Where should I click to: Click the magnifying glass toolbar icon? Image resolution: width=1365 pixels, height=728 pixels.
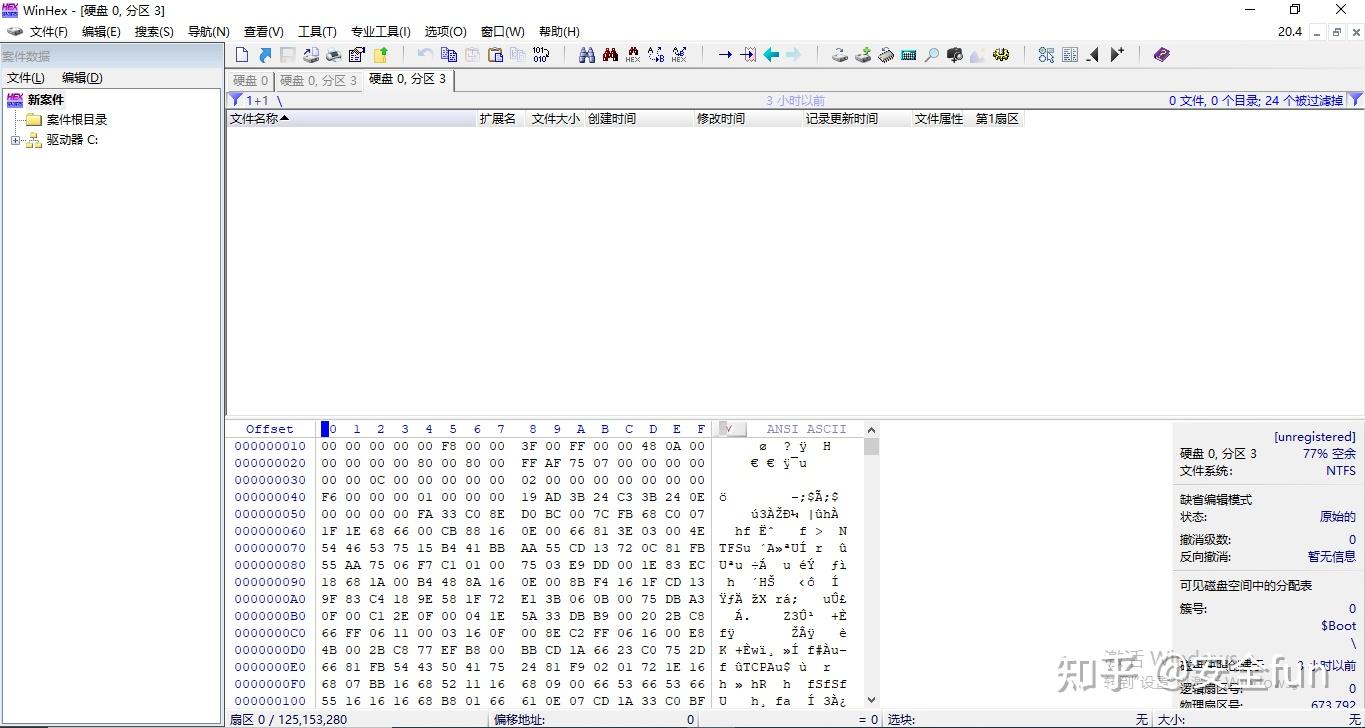click(x=932, y=55)
